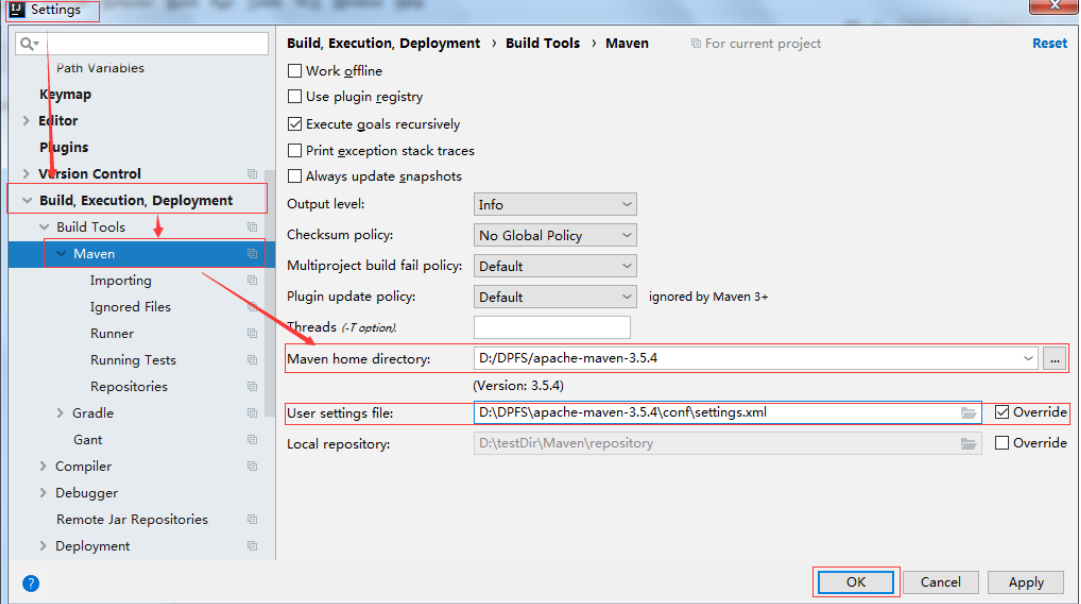Click the project-level icon beside Running Tests
The width and height of the screenshot is (1081, 604).
pos(252,360)
